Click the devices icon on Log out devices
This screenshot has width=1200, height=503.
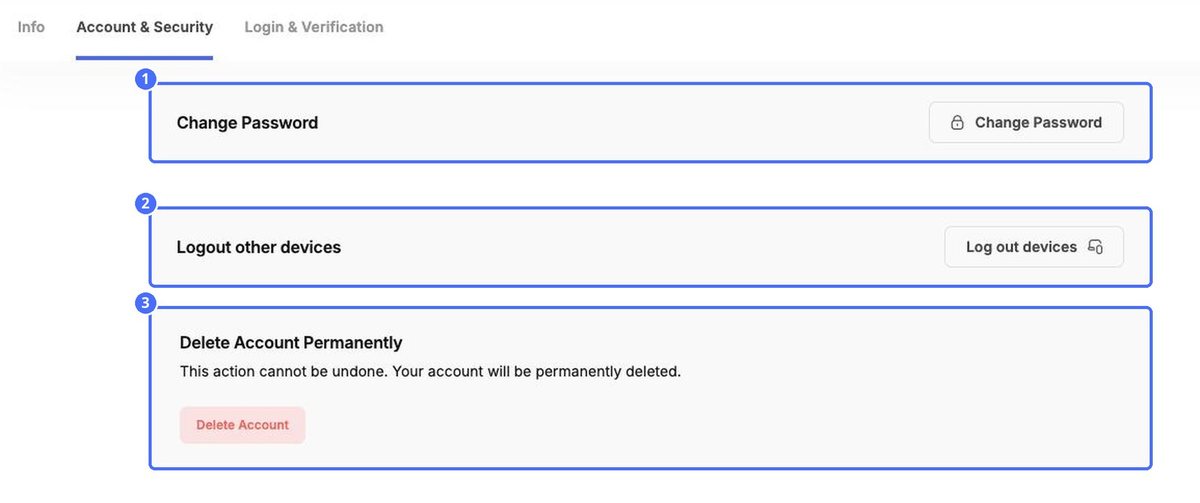coord(1095,247)
